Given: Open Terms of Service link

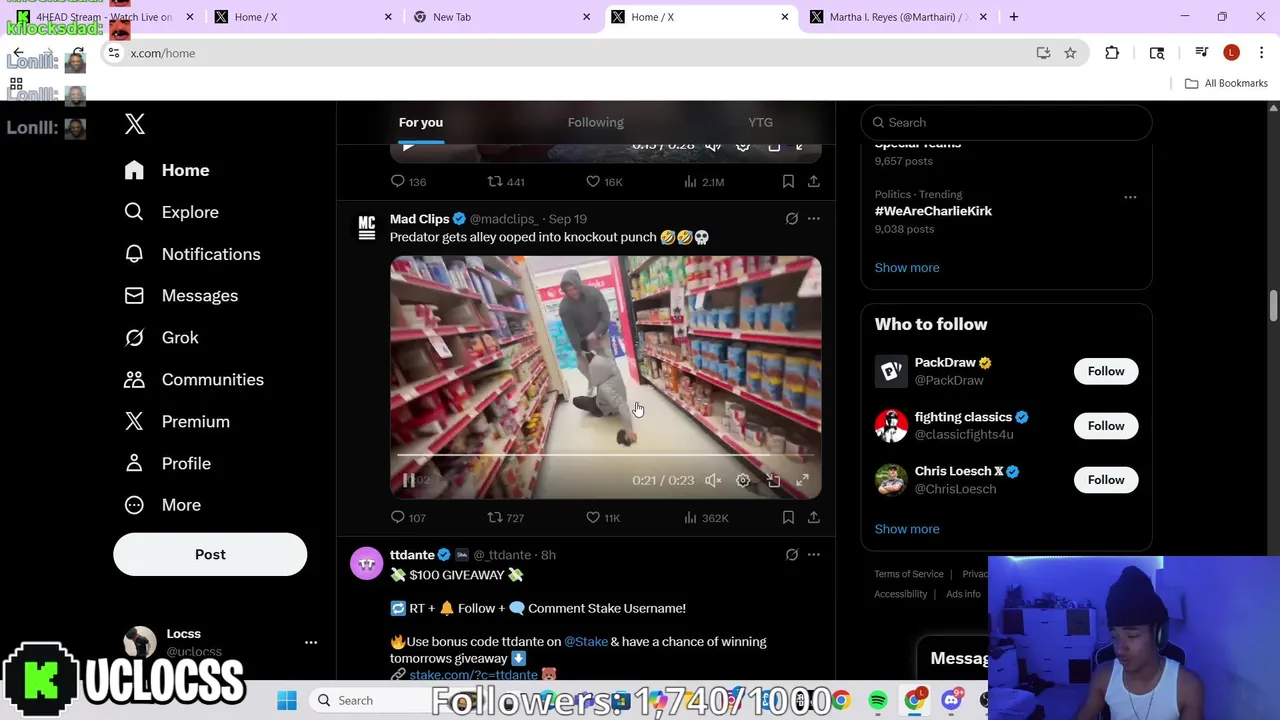Looking at the screenshot, I should pyautogui.click(x=909, y=574).
